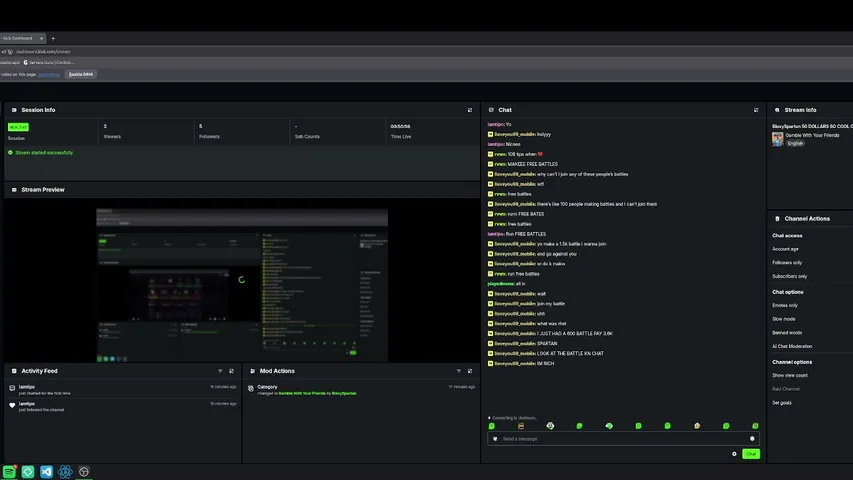Open the Set goals action
This screenshot has width=853, height=480.
(782, 403)
